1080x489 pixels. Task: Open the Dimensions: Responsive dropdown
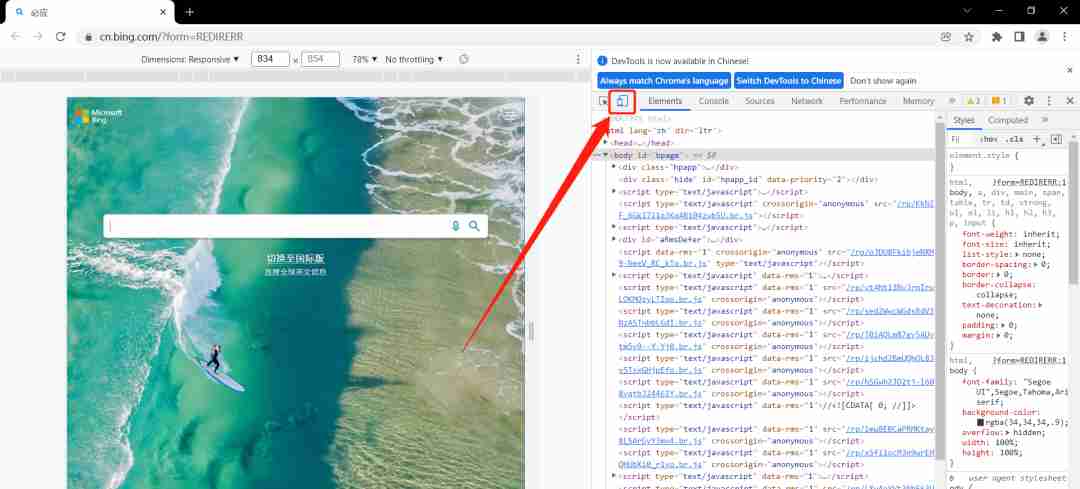[191, 59]
